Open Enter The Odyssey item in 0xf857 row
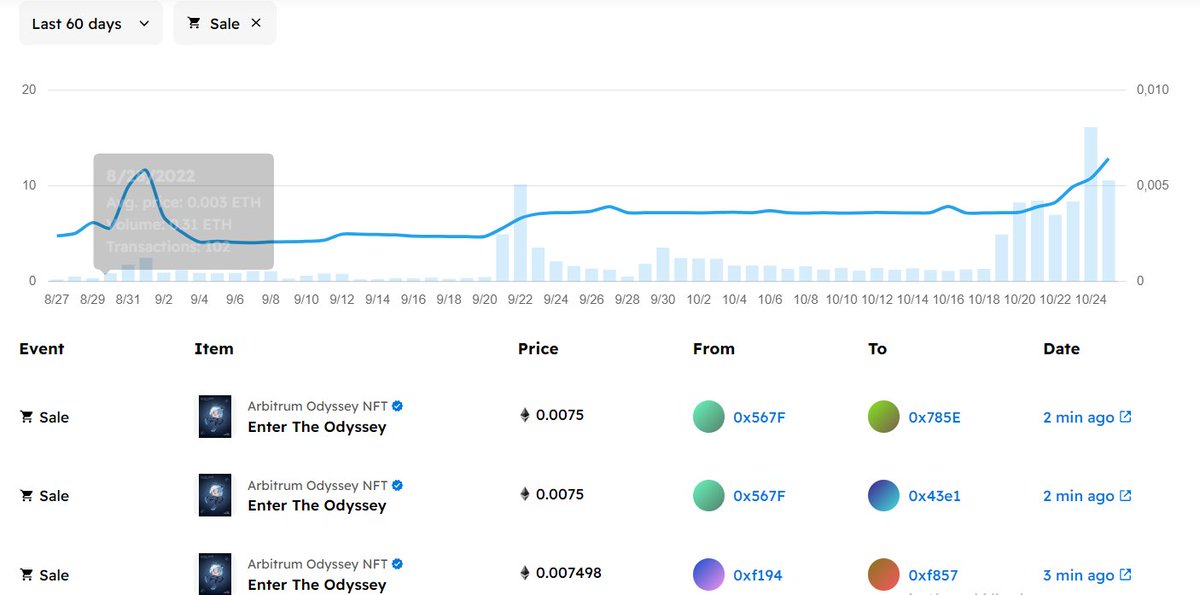This screenshot has width=1200, height=595. coord(317,585)
